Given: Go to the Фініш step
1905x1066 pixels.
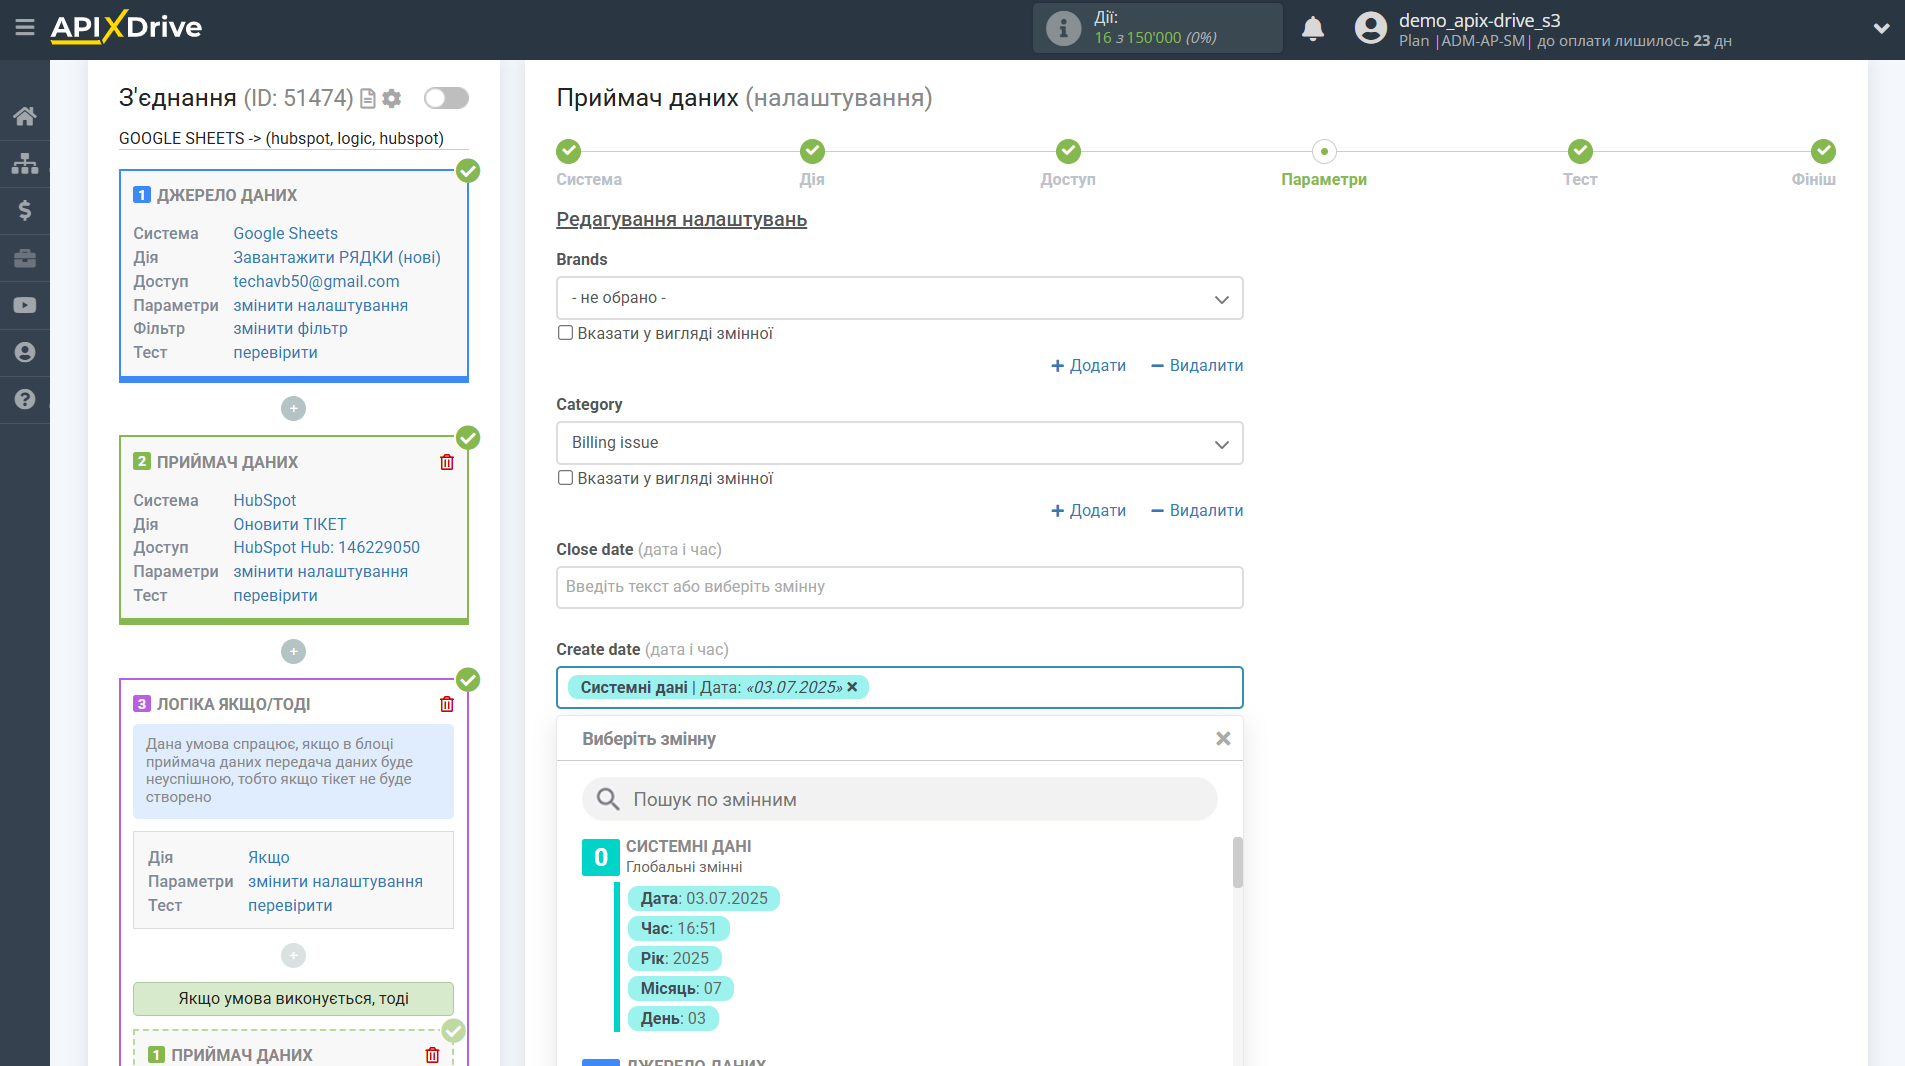Looking at the screenshot, I should (x=1823, y=151).
